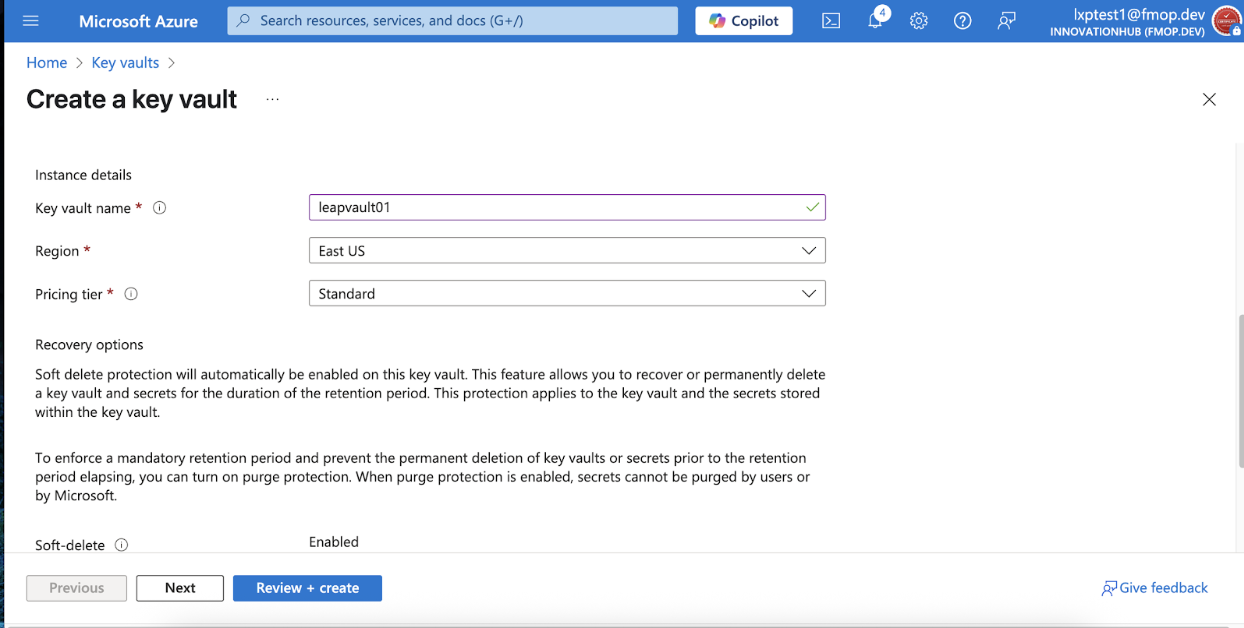Screen dimensions: 1244x628
Task: Go to the Key vaults breadcrumb
Action: pos(125,62)
